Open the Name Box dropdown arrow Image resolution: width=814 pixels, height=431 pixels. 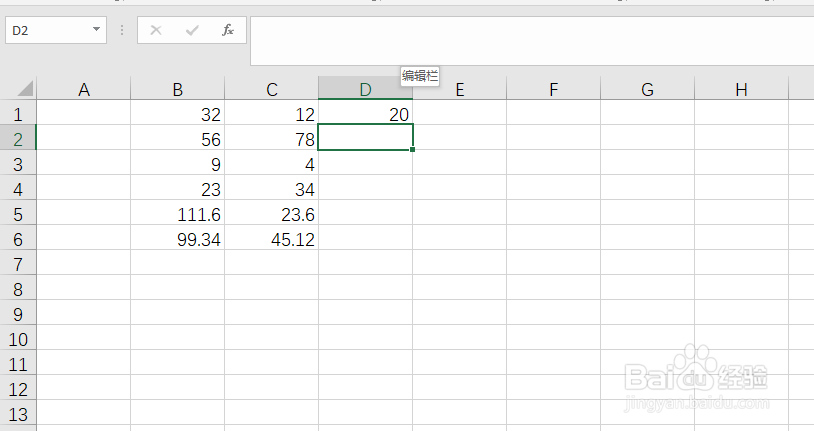(96, 29)
